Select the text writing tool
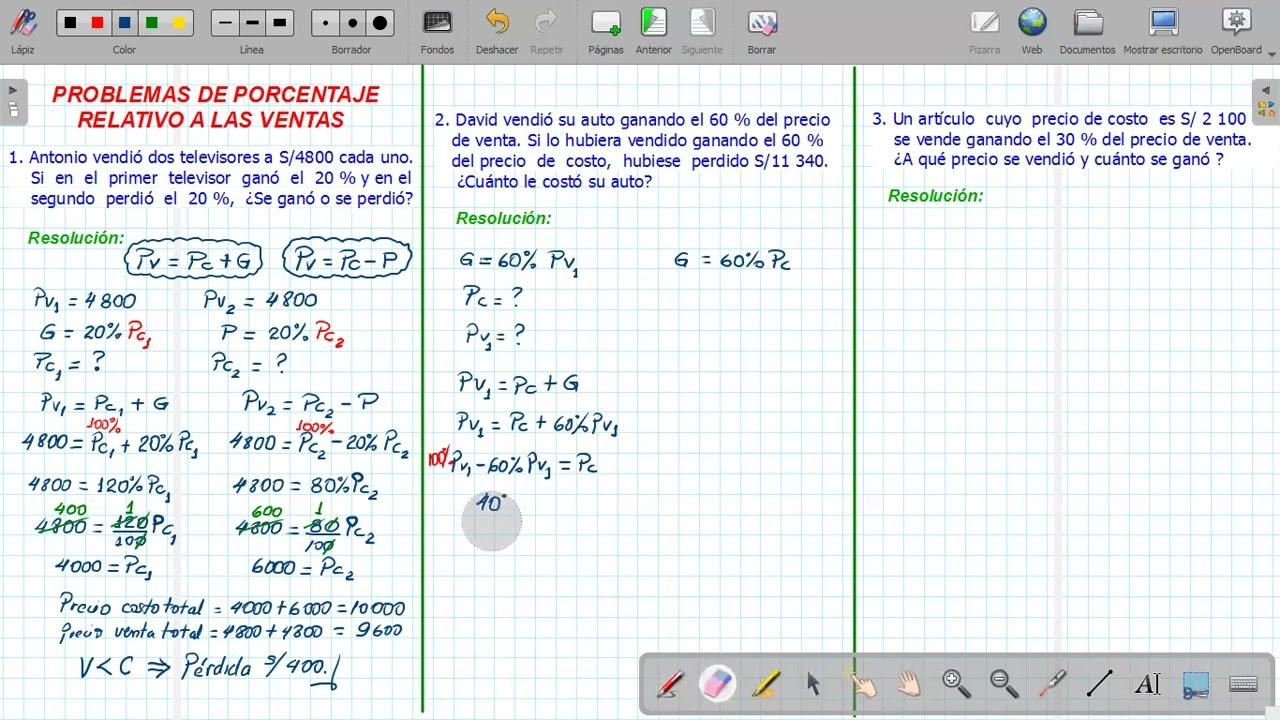The height and width of the screenshot is (720, 1280). pos(1148,684)
